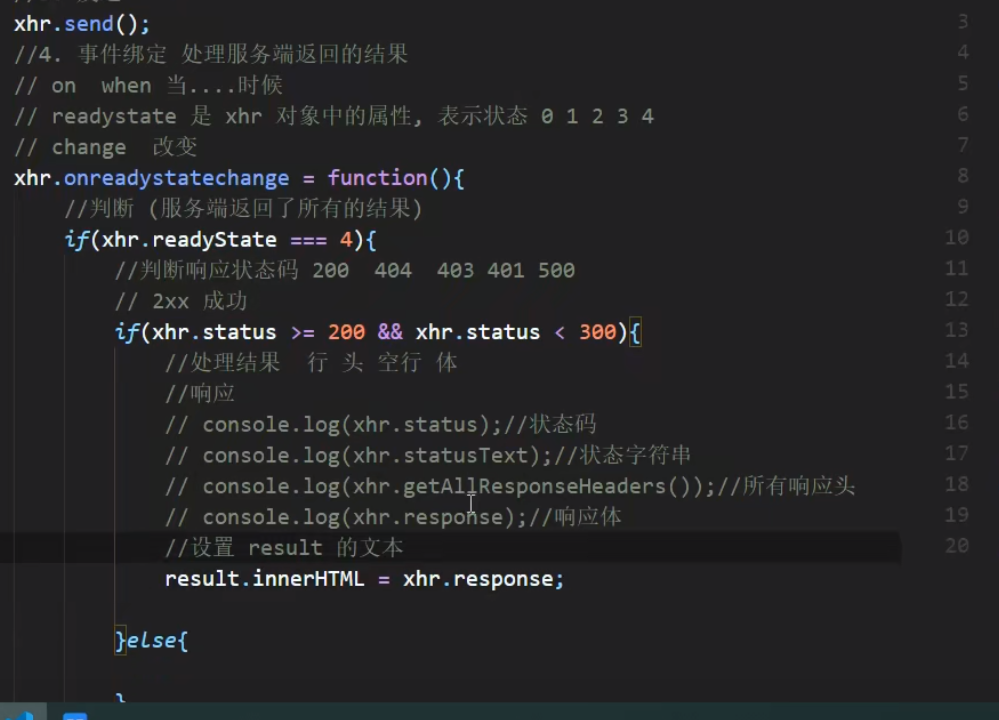
Task: Click line number 13
Action: click(956, 330)
